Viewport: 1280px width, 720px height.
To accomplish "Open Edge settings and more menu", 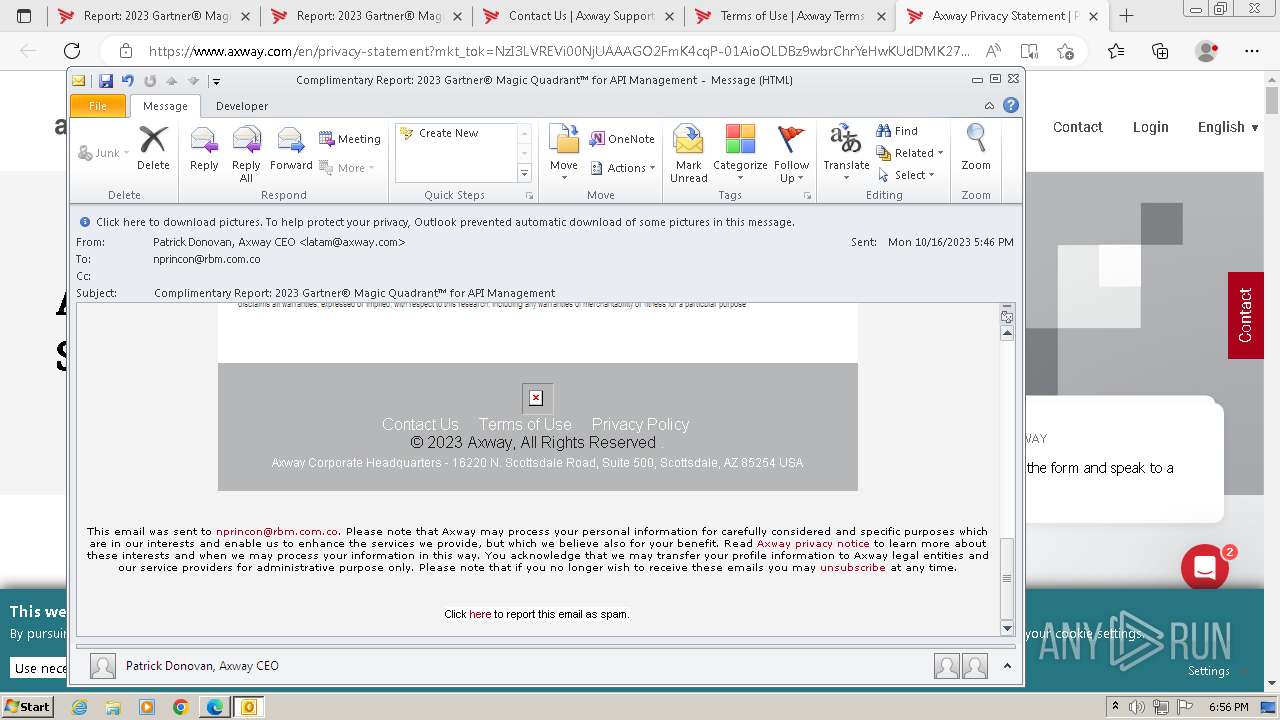I will (1251, 51).
